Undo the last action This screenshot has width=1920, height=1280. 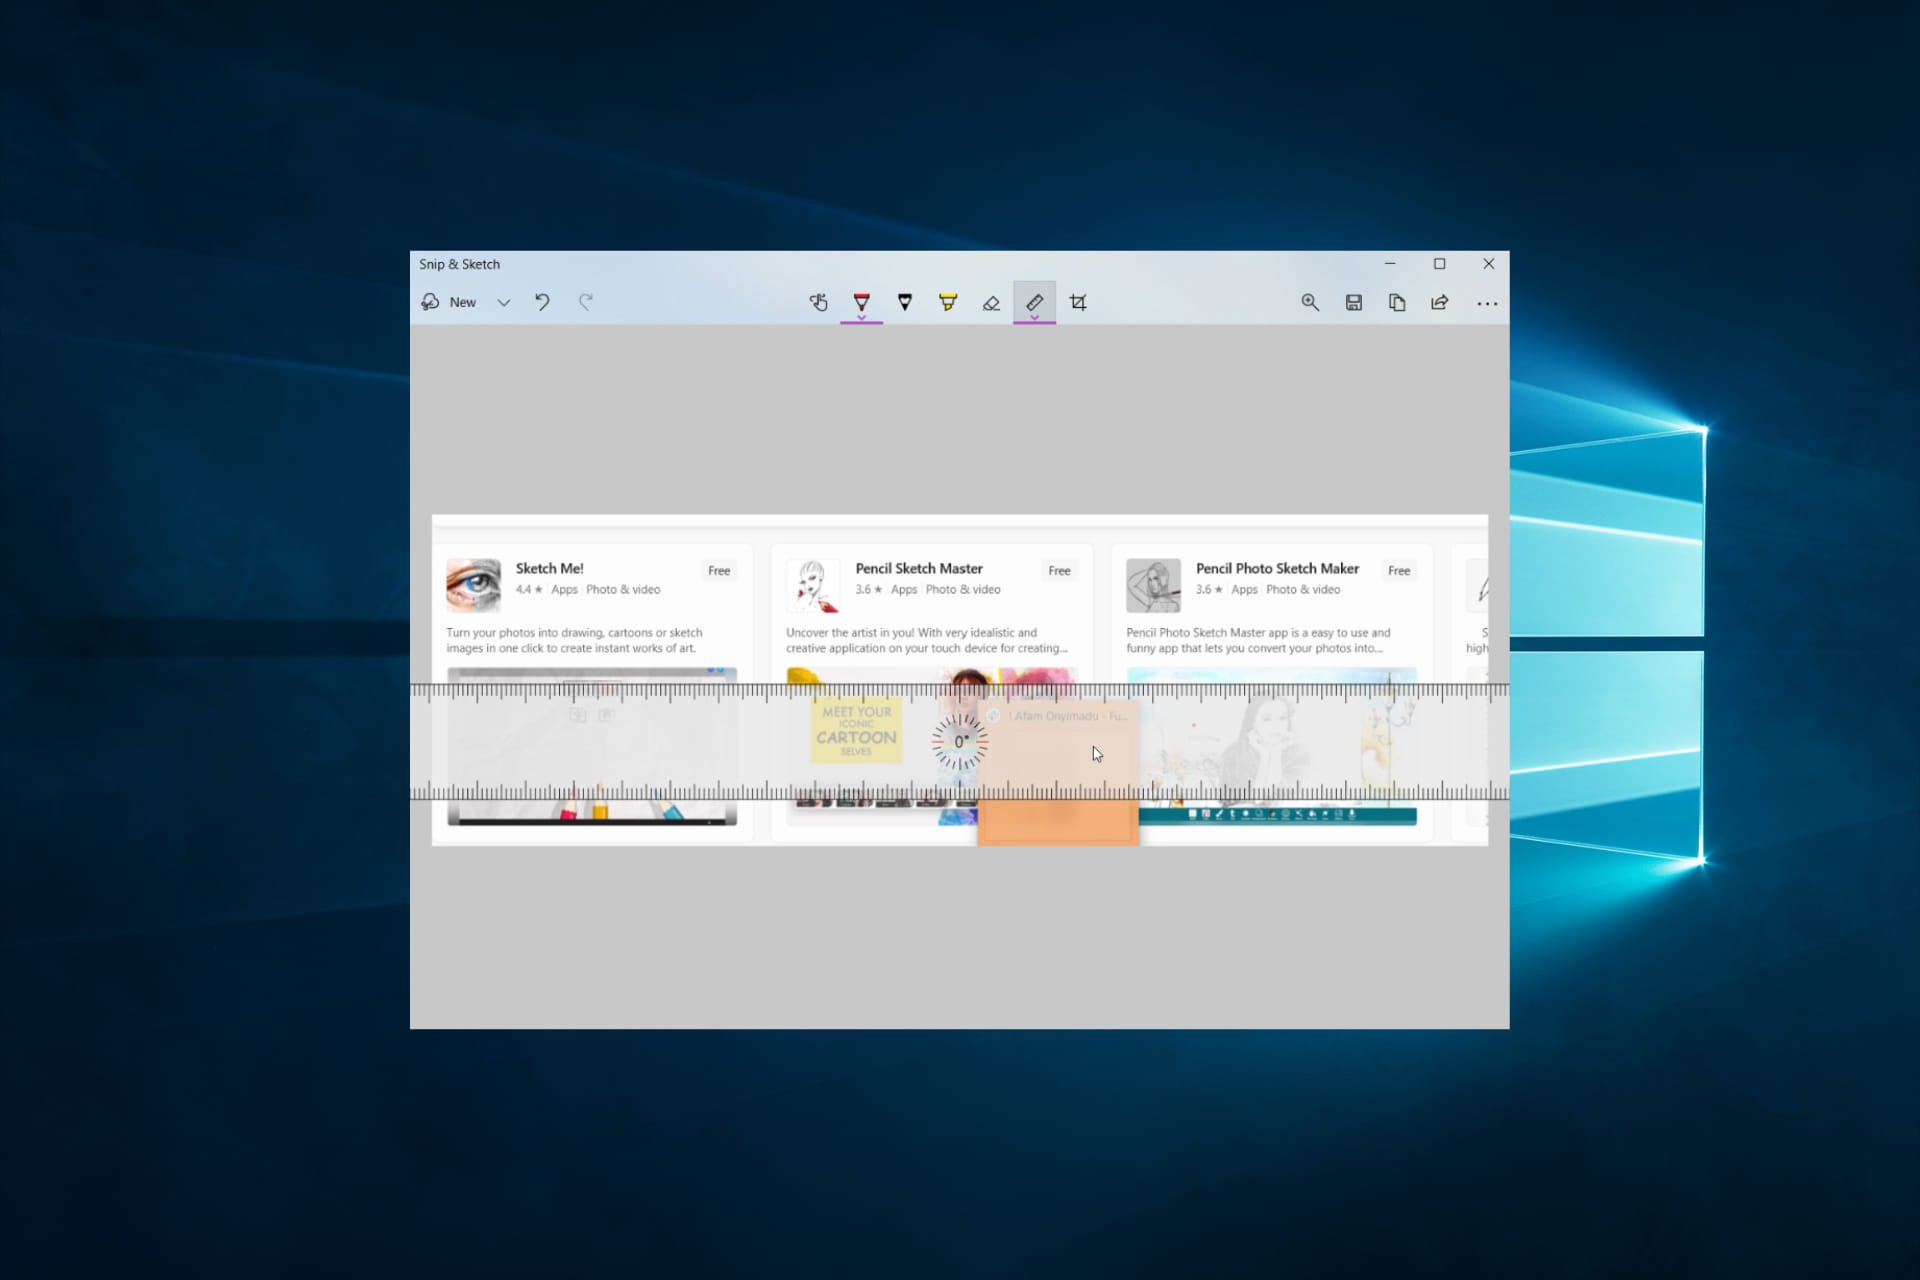[542, 302]
